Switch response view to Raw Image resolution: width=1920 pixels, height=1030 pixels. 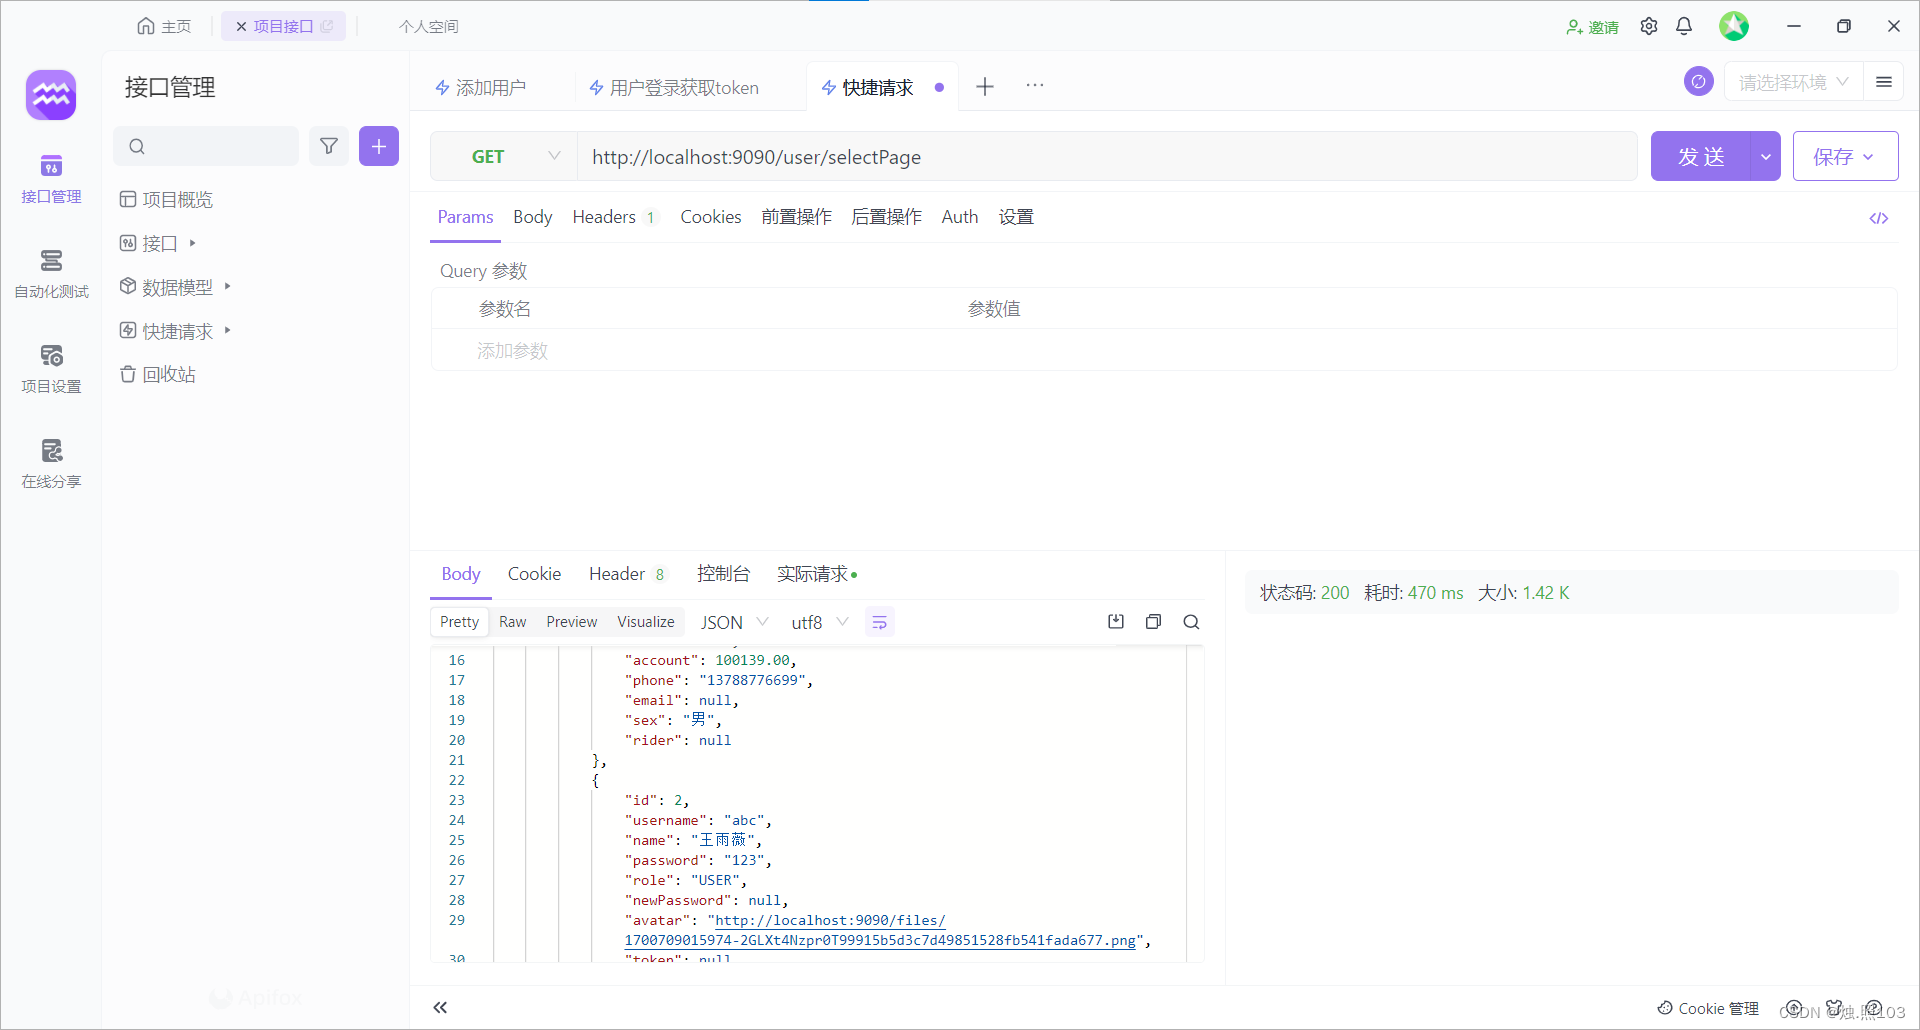click(x=512, y=621)
